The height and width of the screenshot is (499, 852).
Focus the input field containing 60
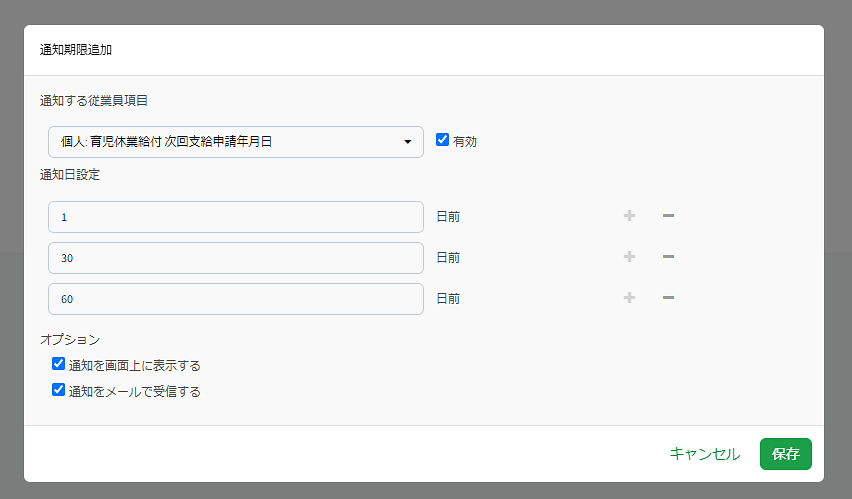point(236,299)
